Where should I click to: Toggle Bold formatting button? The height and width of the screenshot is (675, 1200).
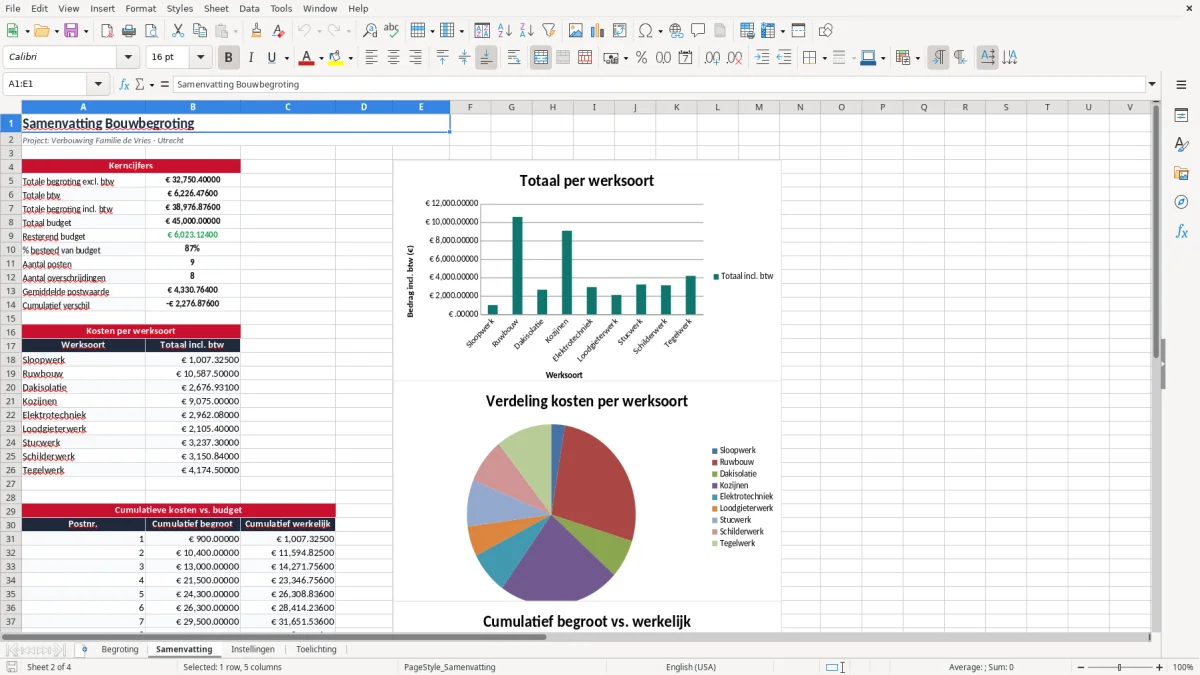coord(228,58)
